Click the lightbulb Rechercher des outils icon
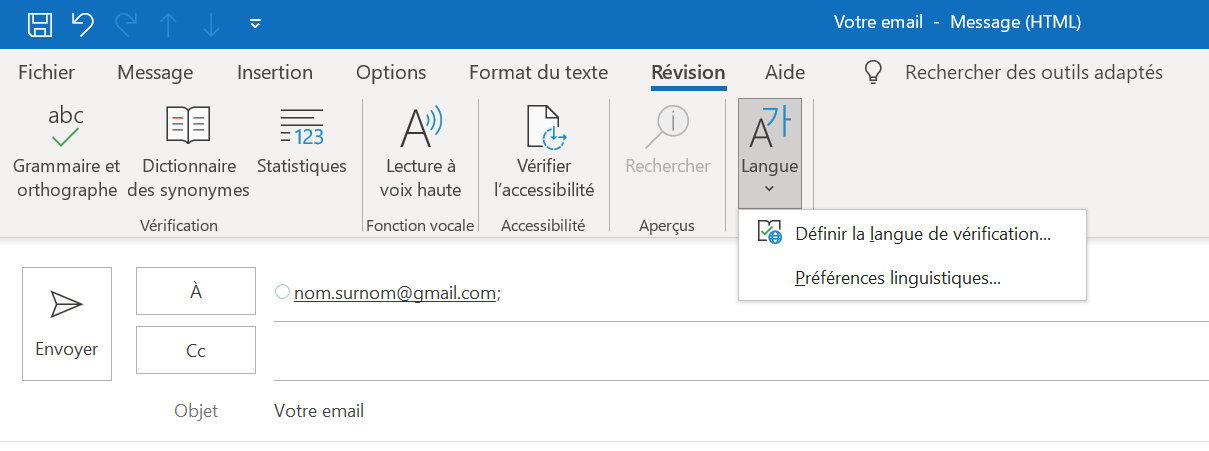The width and height of the screenshot is (1209, 451). click(874, 72)
